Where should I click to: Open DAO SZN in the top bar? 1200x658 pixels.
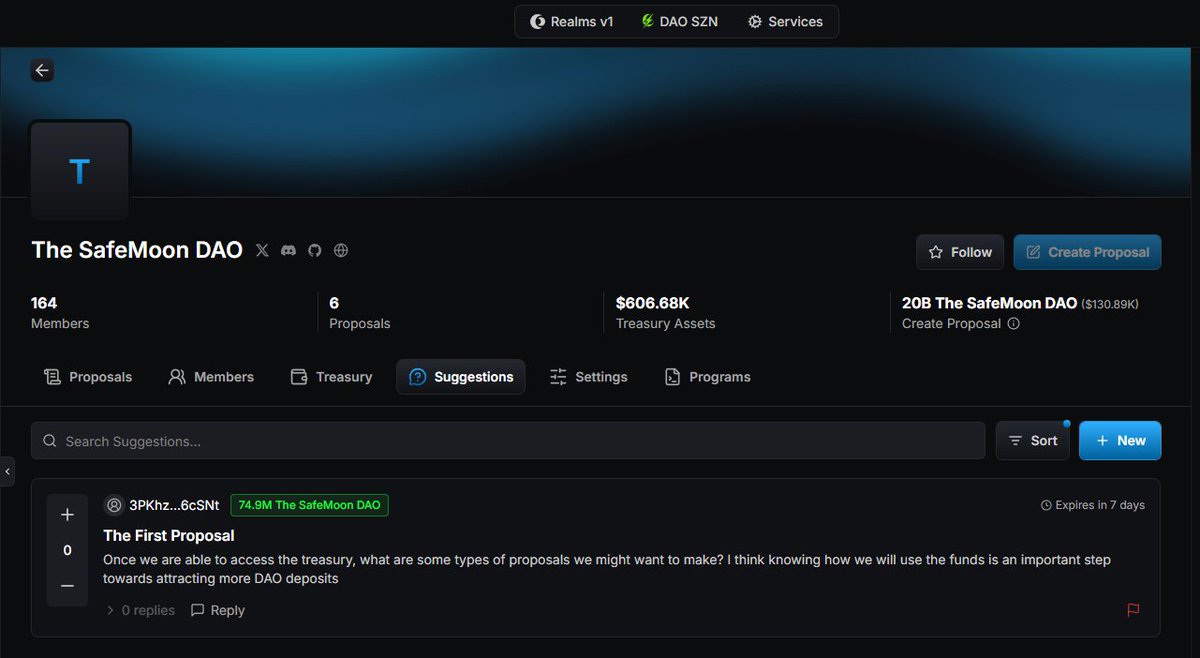[x=680, y=21]
